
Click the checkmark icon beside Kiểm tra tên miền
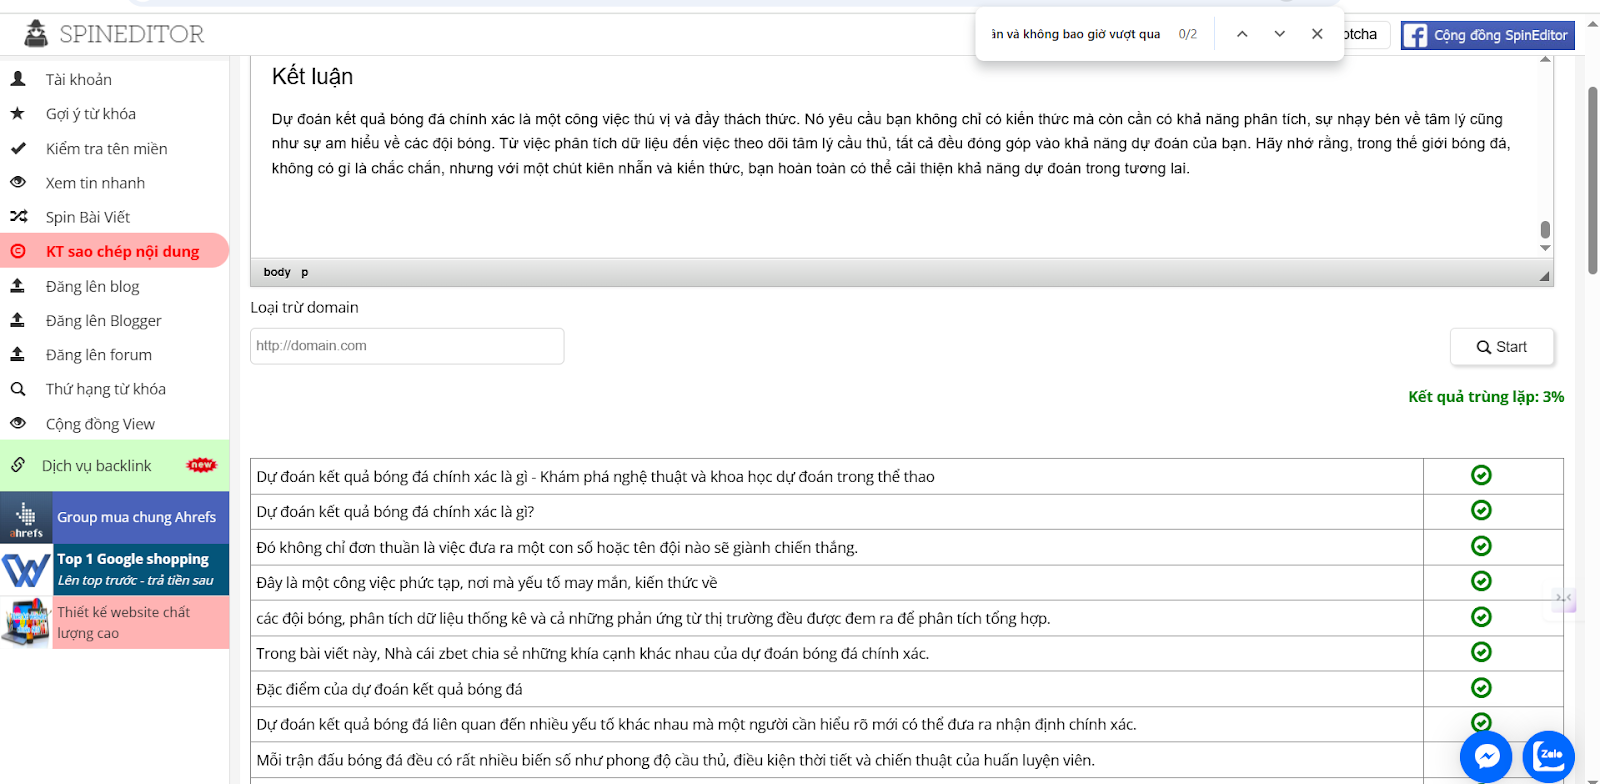click(18, 148)
